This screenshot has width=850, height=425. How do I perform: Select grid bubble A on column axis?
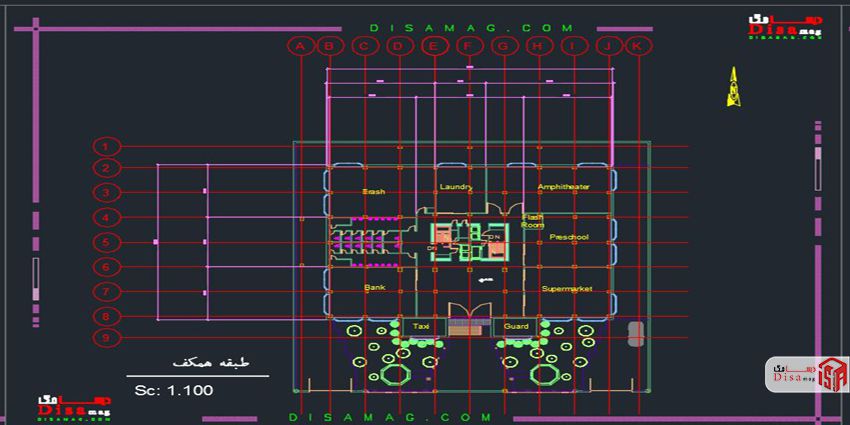click(x=300, y=46)
